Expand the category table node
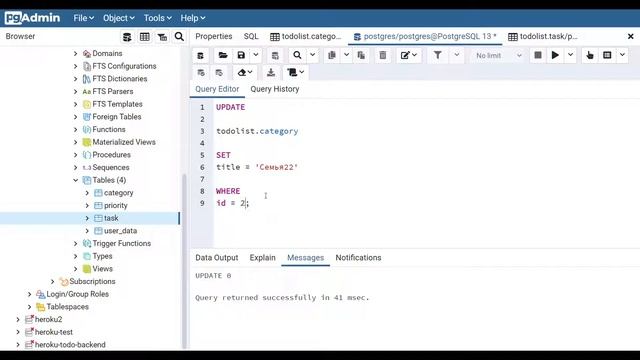Screen dimensions: 640x360 click(87, 193)
